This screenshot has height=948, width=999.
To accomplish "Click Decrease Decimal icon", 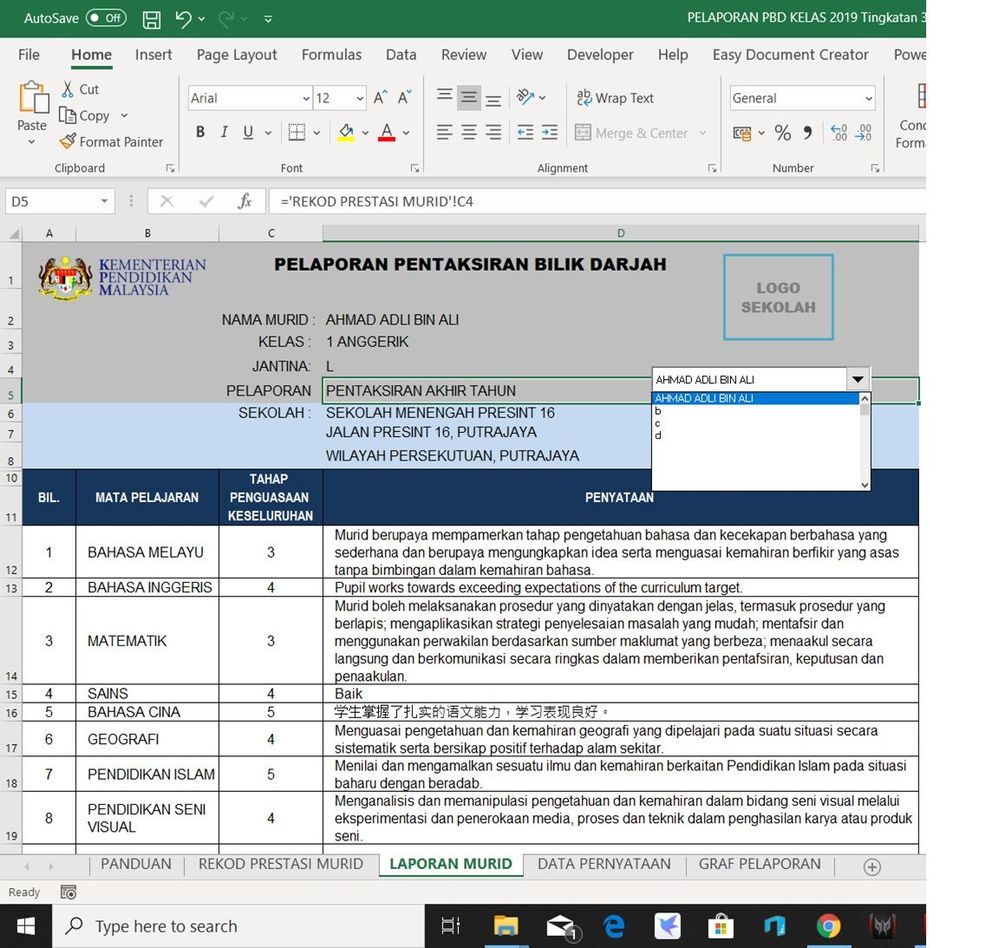I will pyautogui.click(x=863, y=133).
